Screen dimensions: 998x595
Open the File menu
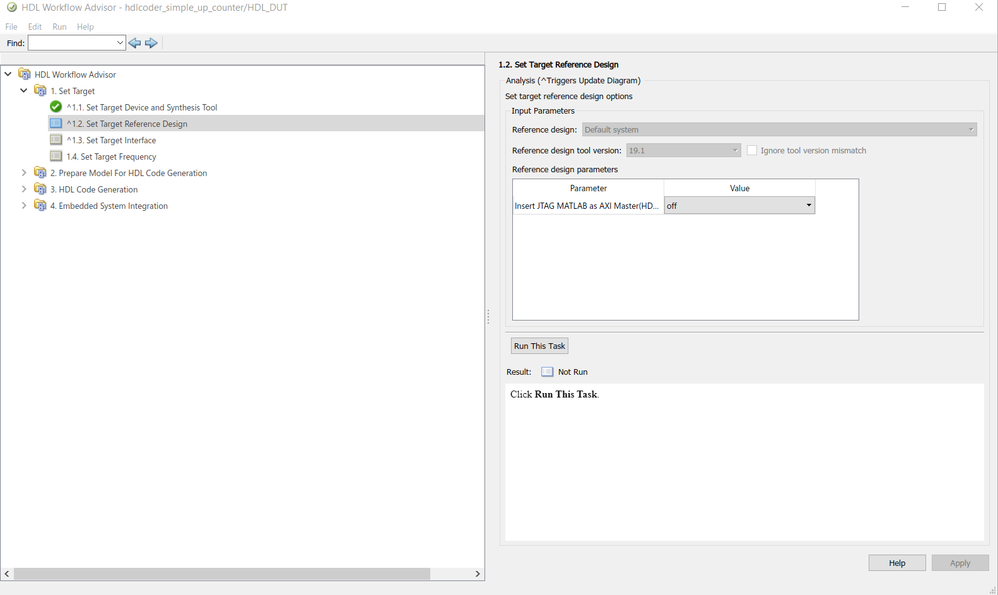tap(11, 27)
